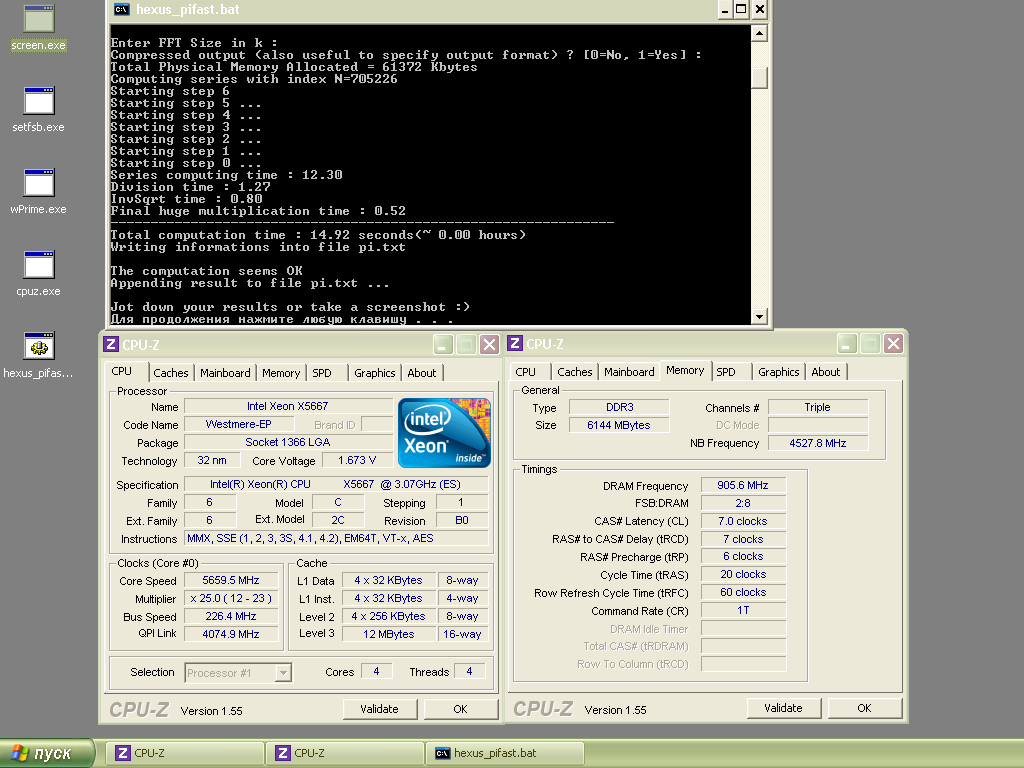Open About tab in right CPU-Z
The height and width of the screenshot is (768, 1024).
[x=825, y=372]
